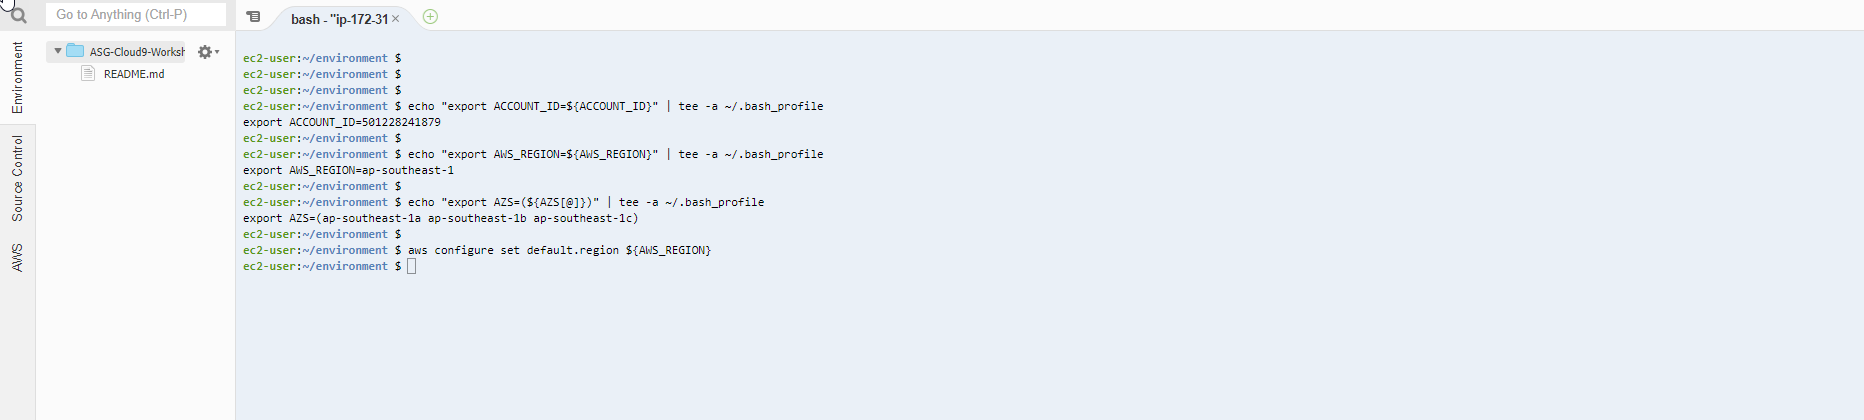
Task: Click the export ACCOUNT_ID output line
Action: click(342, 122)
